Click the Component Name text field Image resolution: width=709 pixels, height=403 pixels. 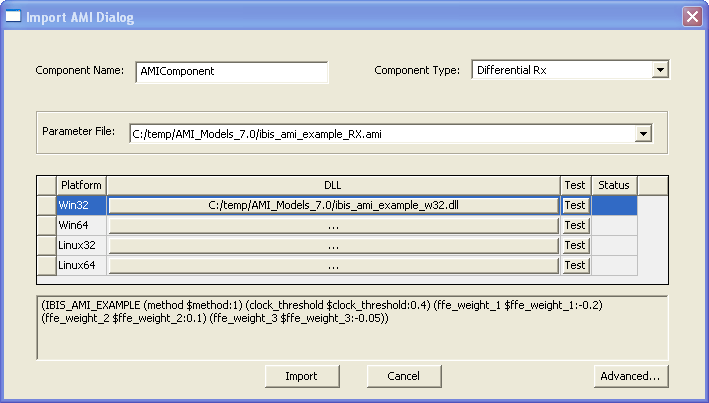pos(232,72)
